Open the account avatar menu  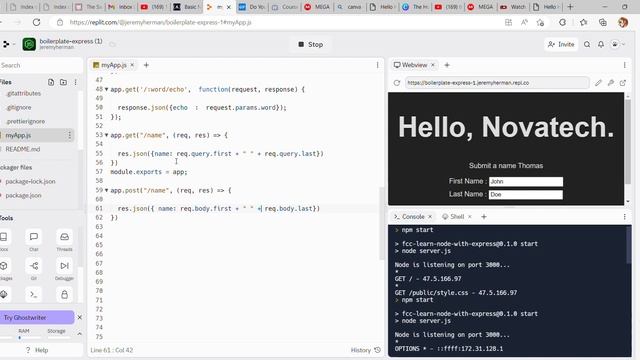coord(617,44)
